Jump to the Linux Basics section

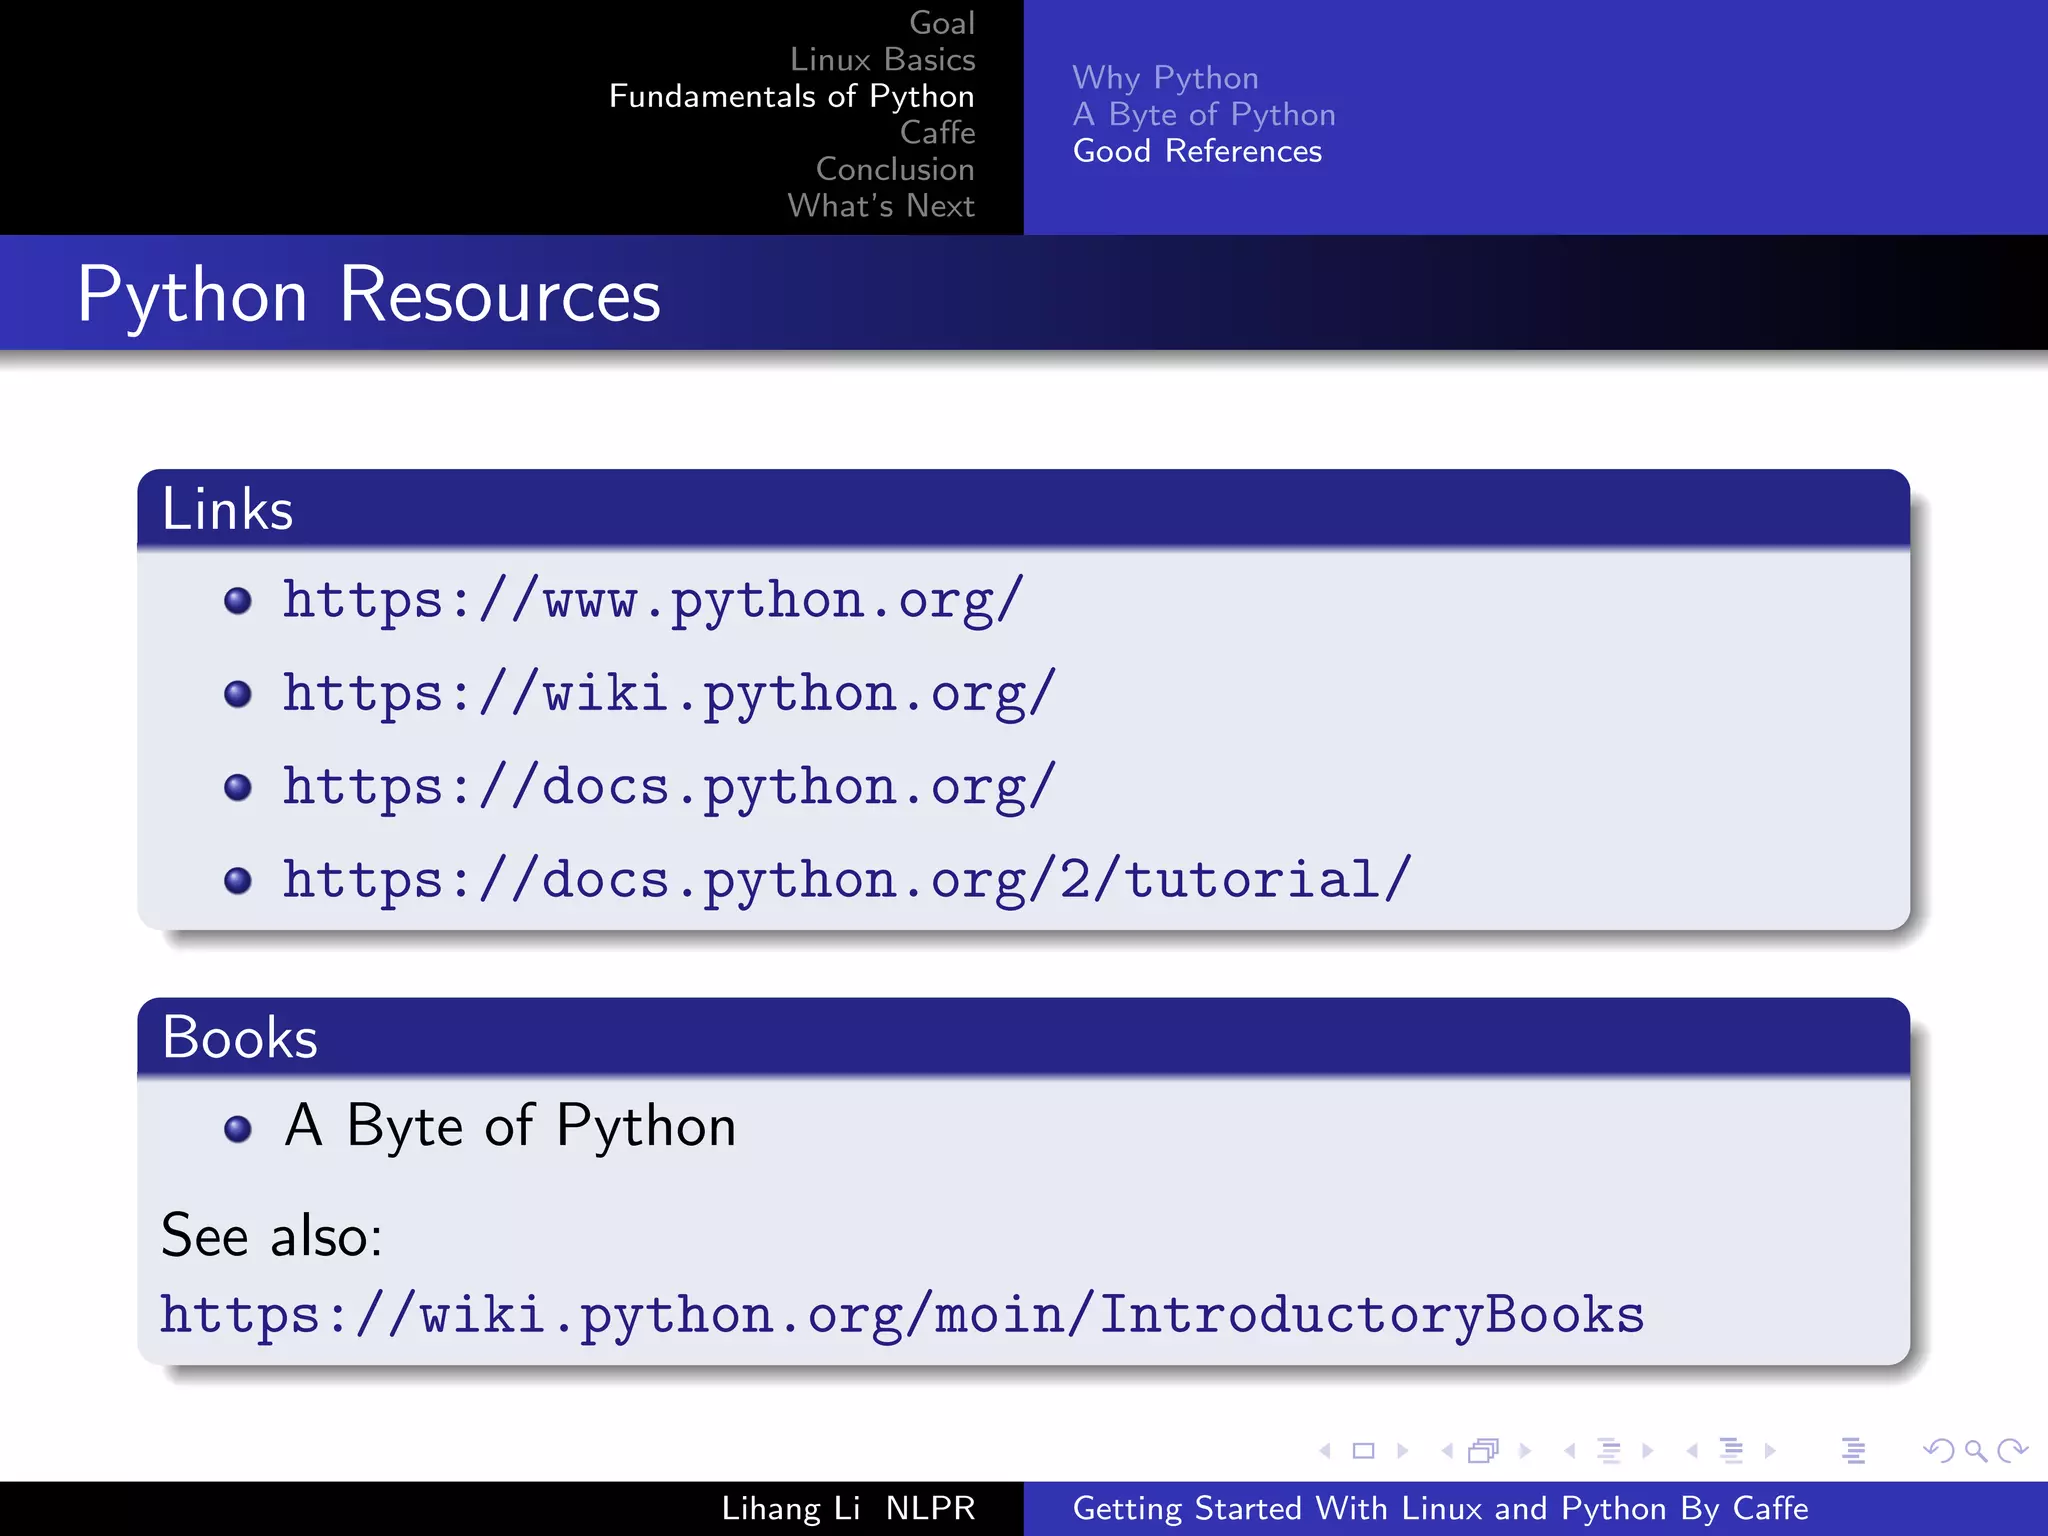[883, 59]
